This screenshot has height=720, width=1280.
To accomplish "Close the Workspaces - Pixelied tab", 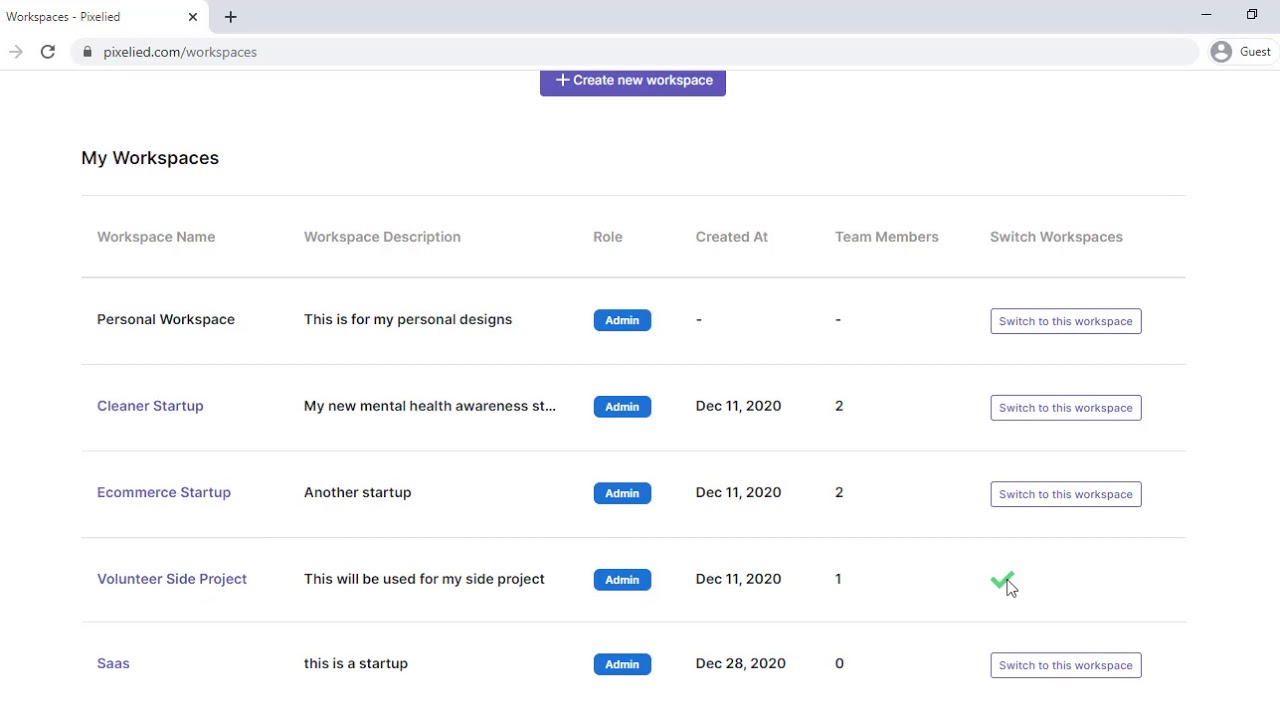I will 193,17.
